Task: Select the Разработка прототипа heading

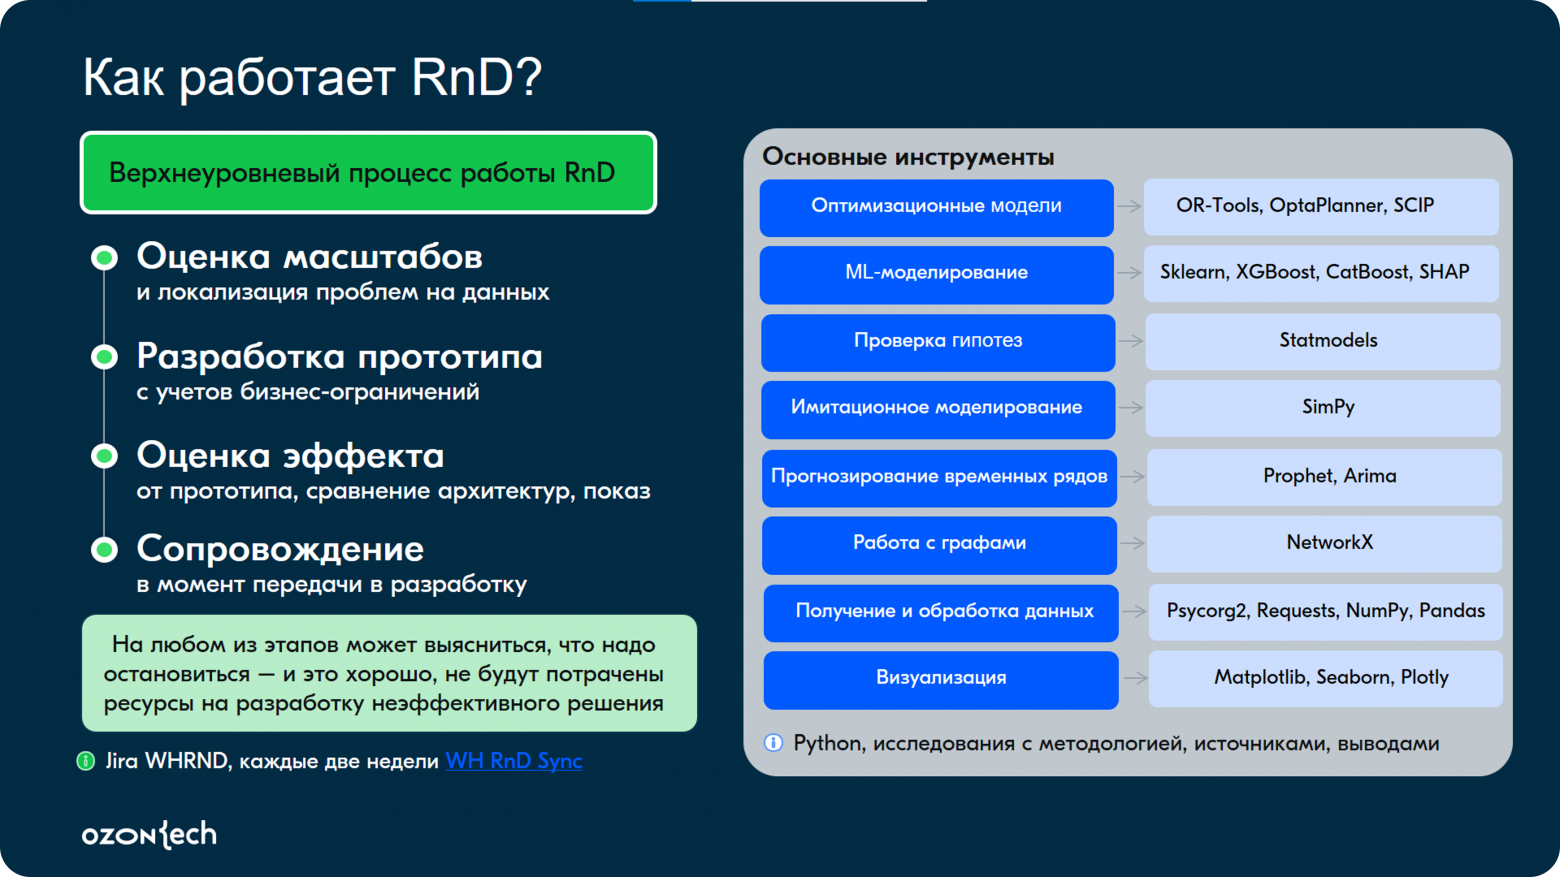Action: click(x=340, y=357)
